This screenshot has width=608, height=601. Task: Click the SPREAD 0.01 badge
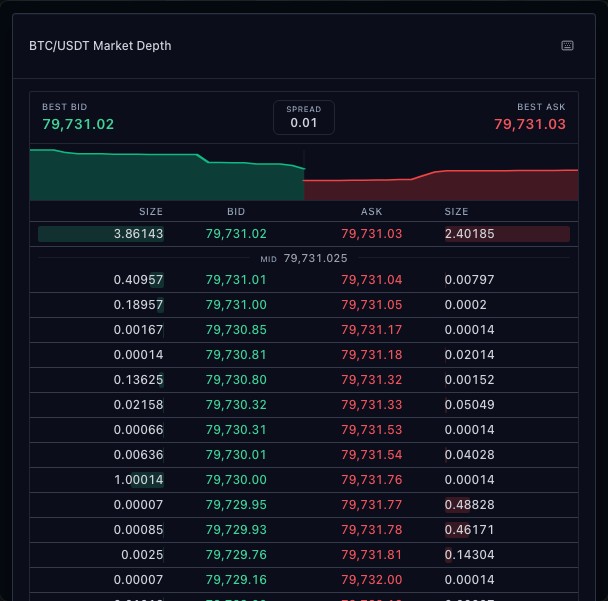[x=304, y=117]
